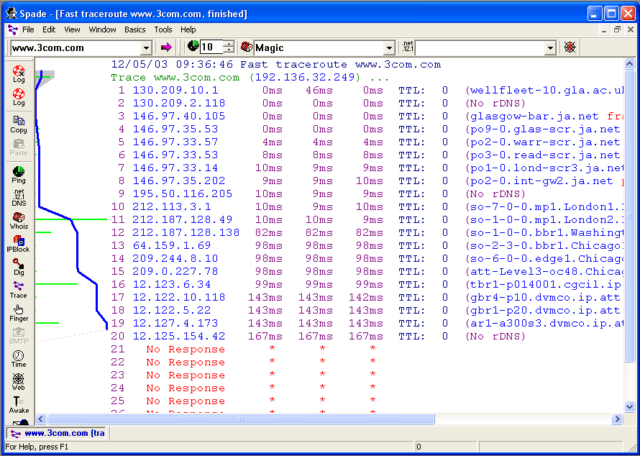
Task: Expand the Magic whois server dropdown
Action: (389, 48)
